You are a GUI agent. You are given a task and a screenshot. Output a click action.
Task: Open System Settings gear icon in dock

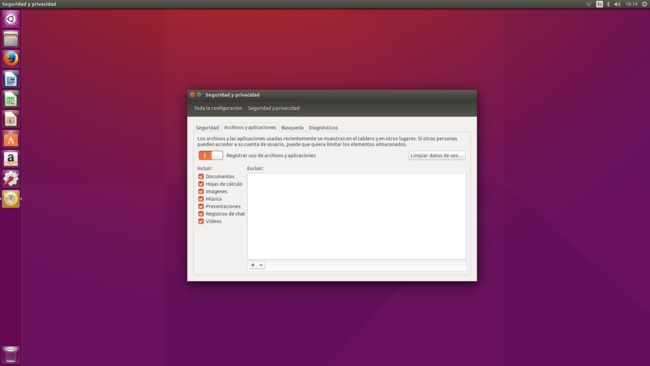tap(11, 179)
